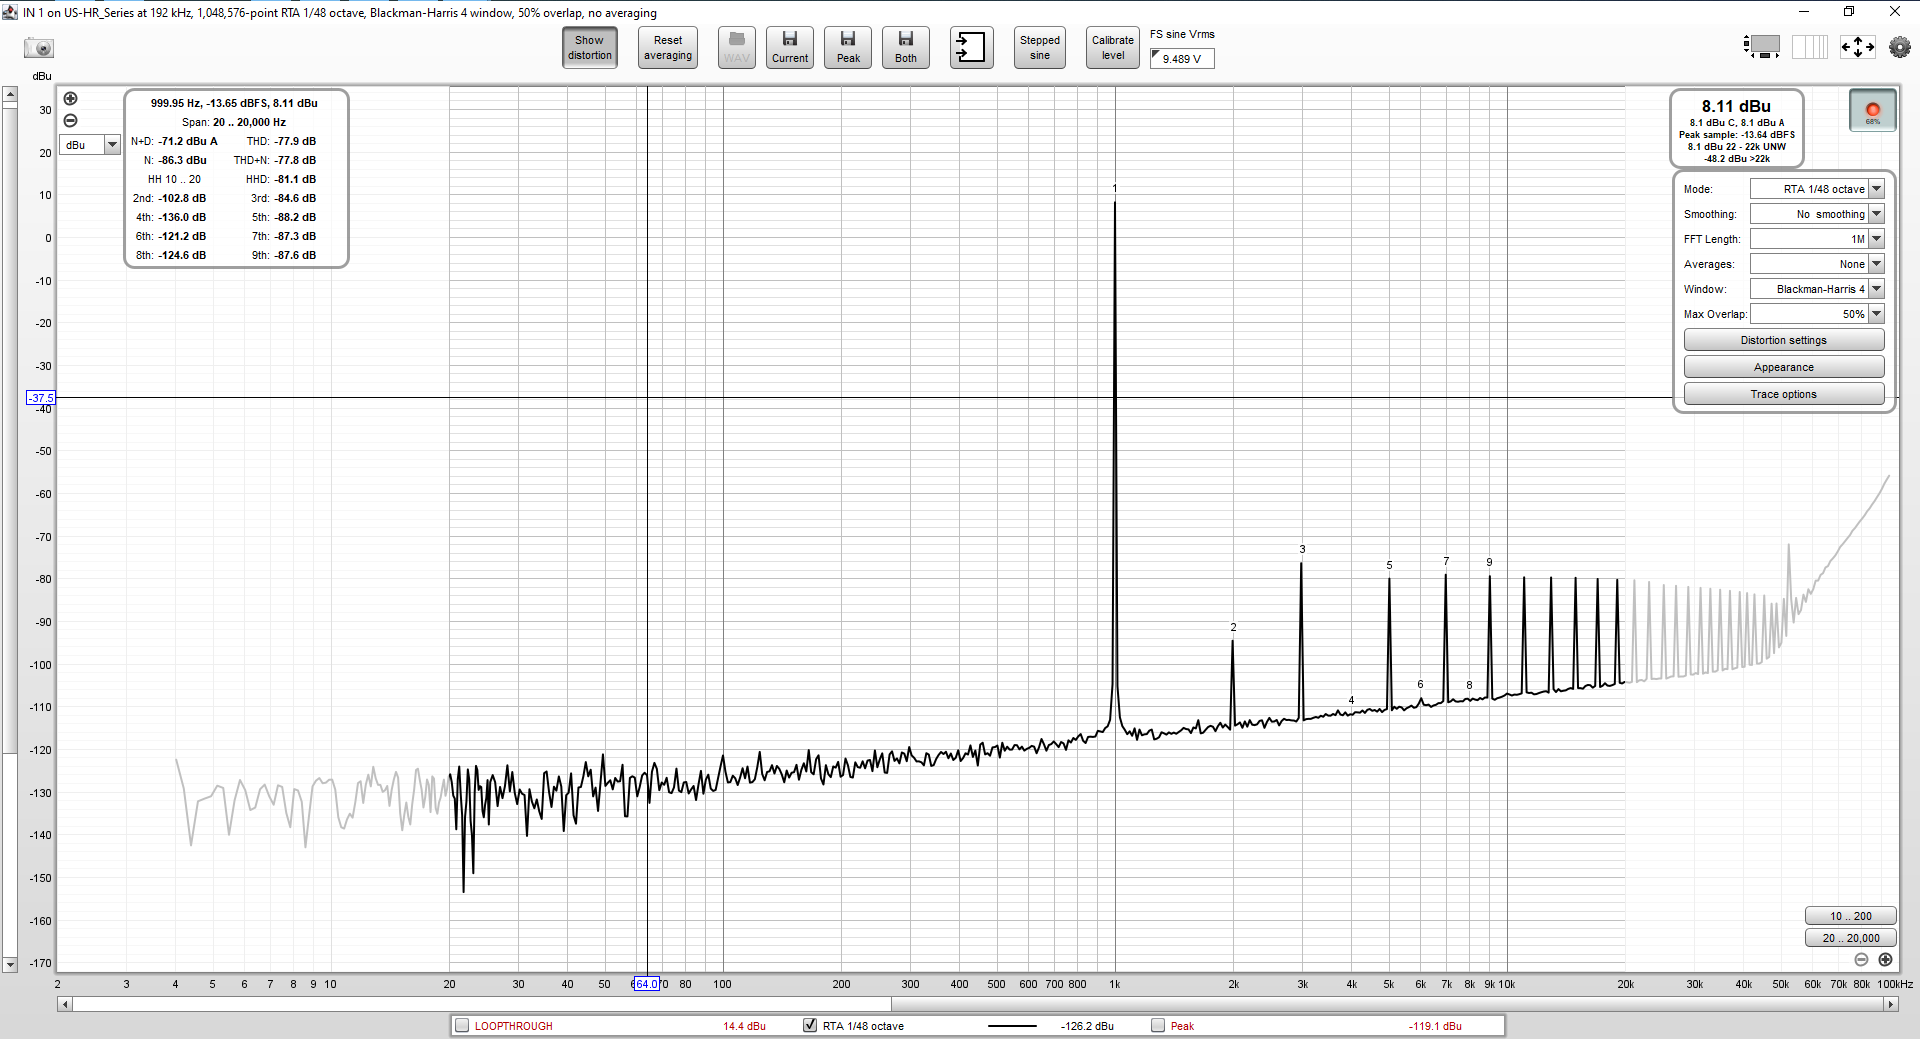Click the 64.0 cursor frequency marker on axis
This screenshot has width=1920, height=1039.
click(646, 984)
